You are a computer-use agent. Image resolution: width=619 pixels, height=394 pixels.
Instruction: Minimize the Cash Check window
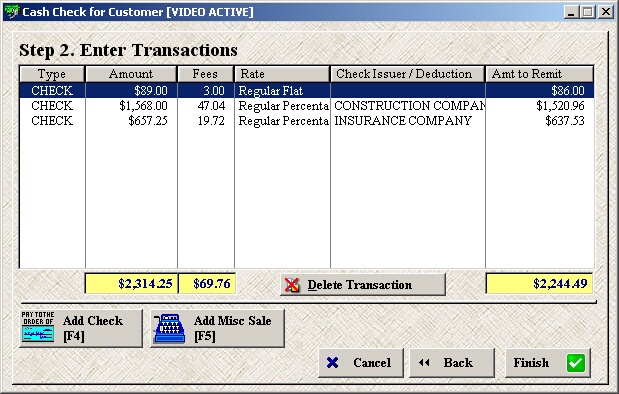click(x=570, y=12)
